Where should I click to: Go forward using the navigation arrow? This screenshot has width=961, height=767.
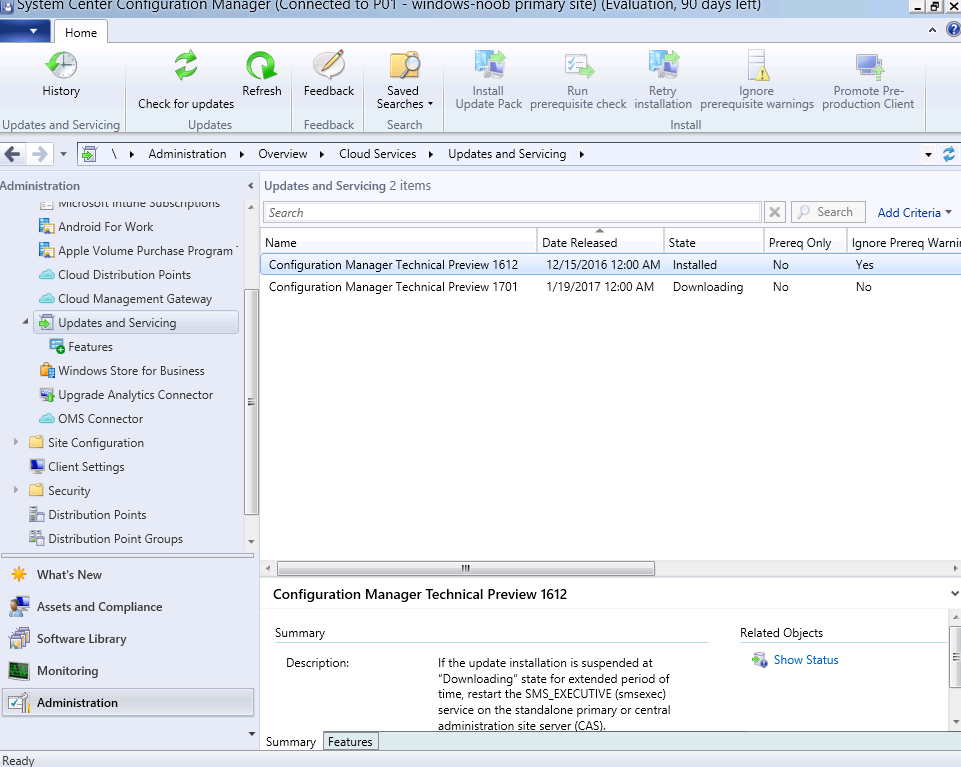(39, 154)
